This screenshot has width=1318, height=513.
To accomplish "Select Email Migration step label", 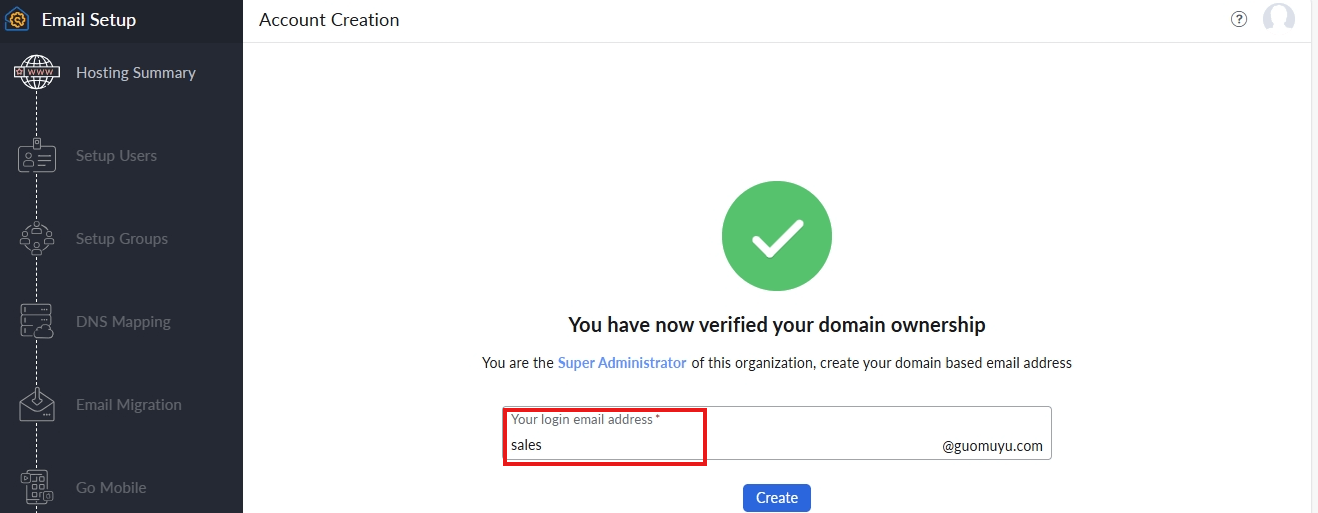I will (x=129, y=405).
